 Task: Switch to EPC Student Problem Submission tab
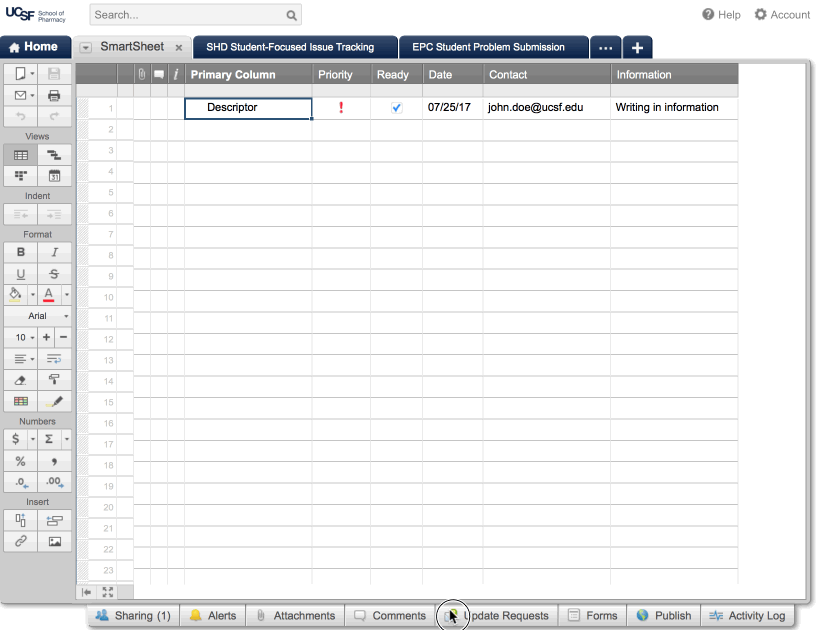pyautogui.click(x=488, y=47)
